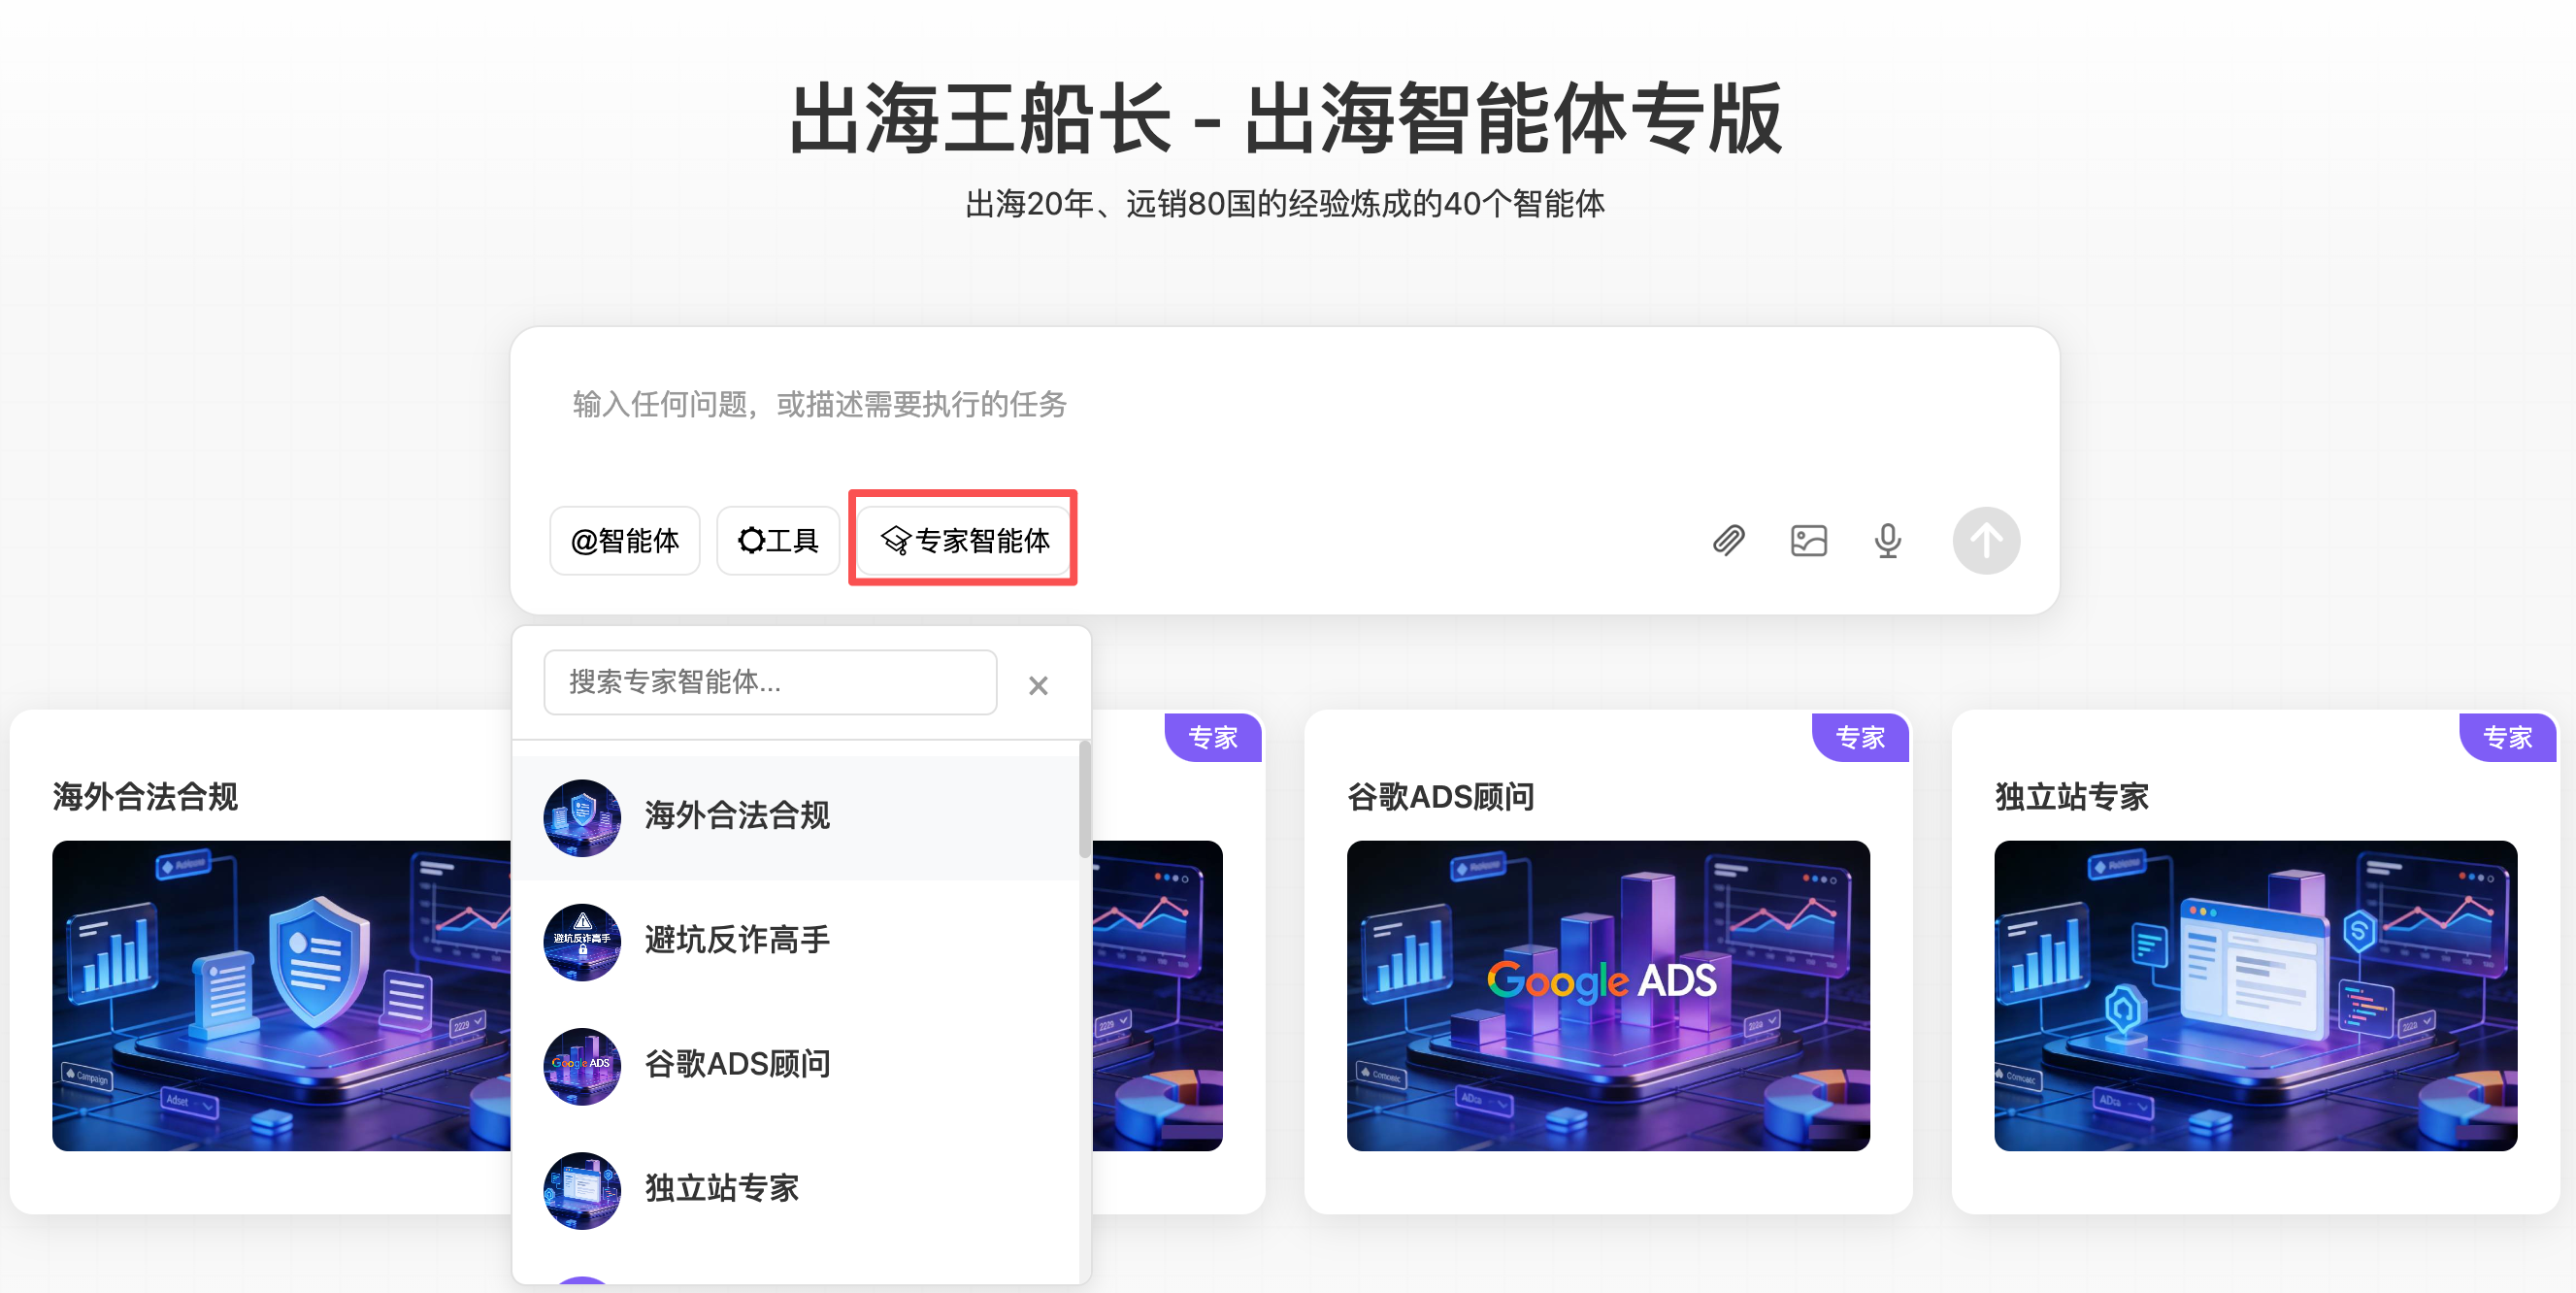Viewport: 2576px width, 1293px height.
Task: Click the 海外合法合规 card title
Action: click(x=146, y=797)
